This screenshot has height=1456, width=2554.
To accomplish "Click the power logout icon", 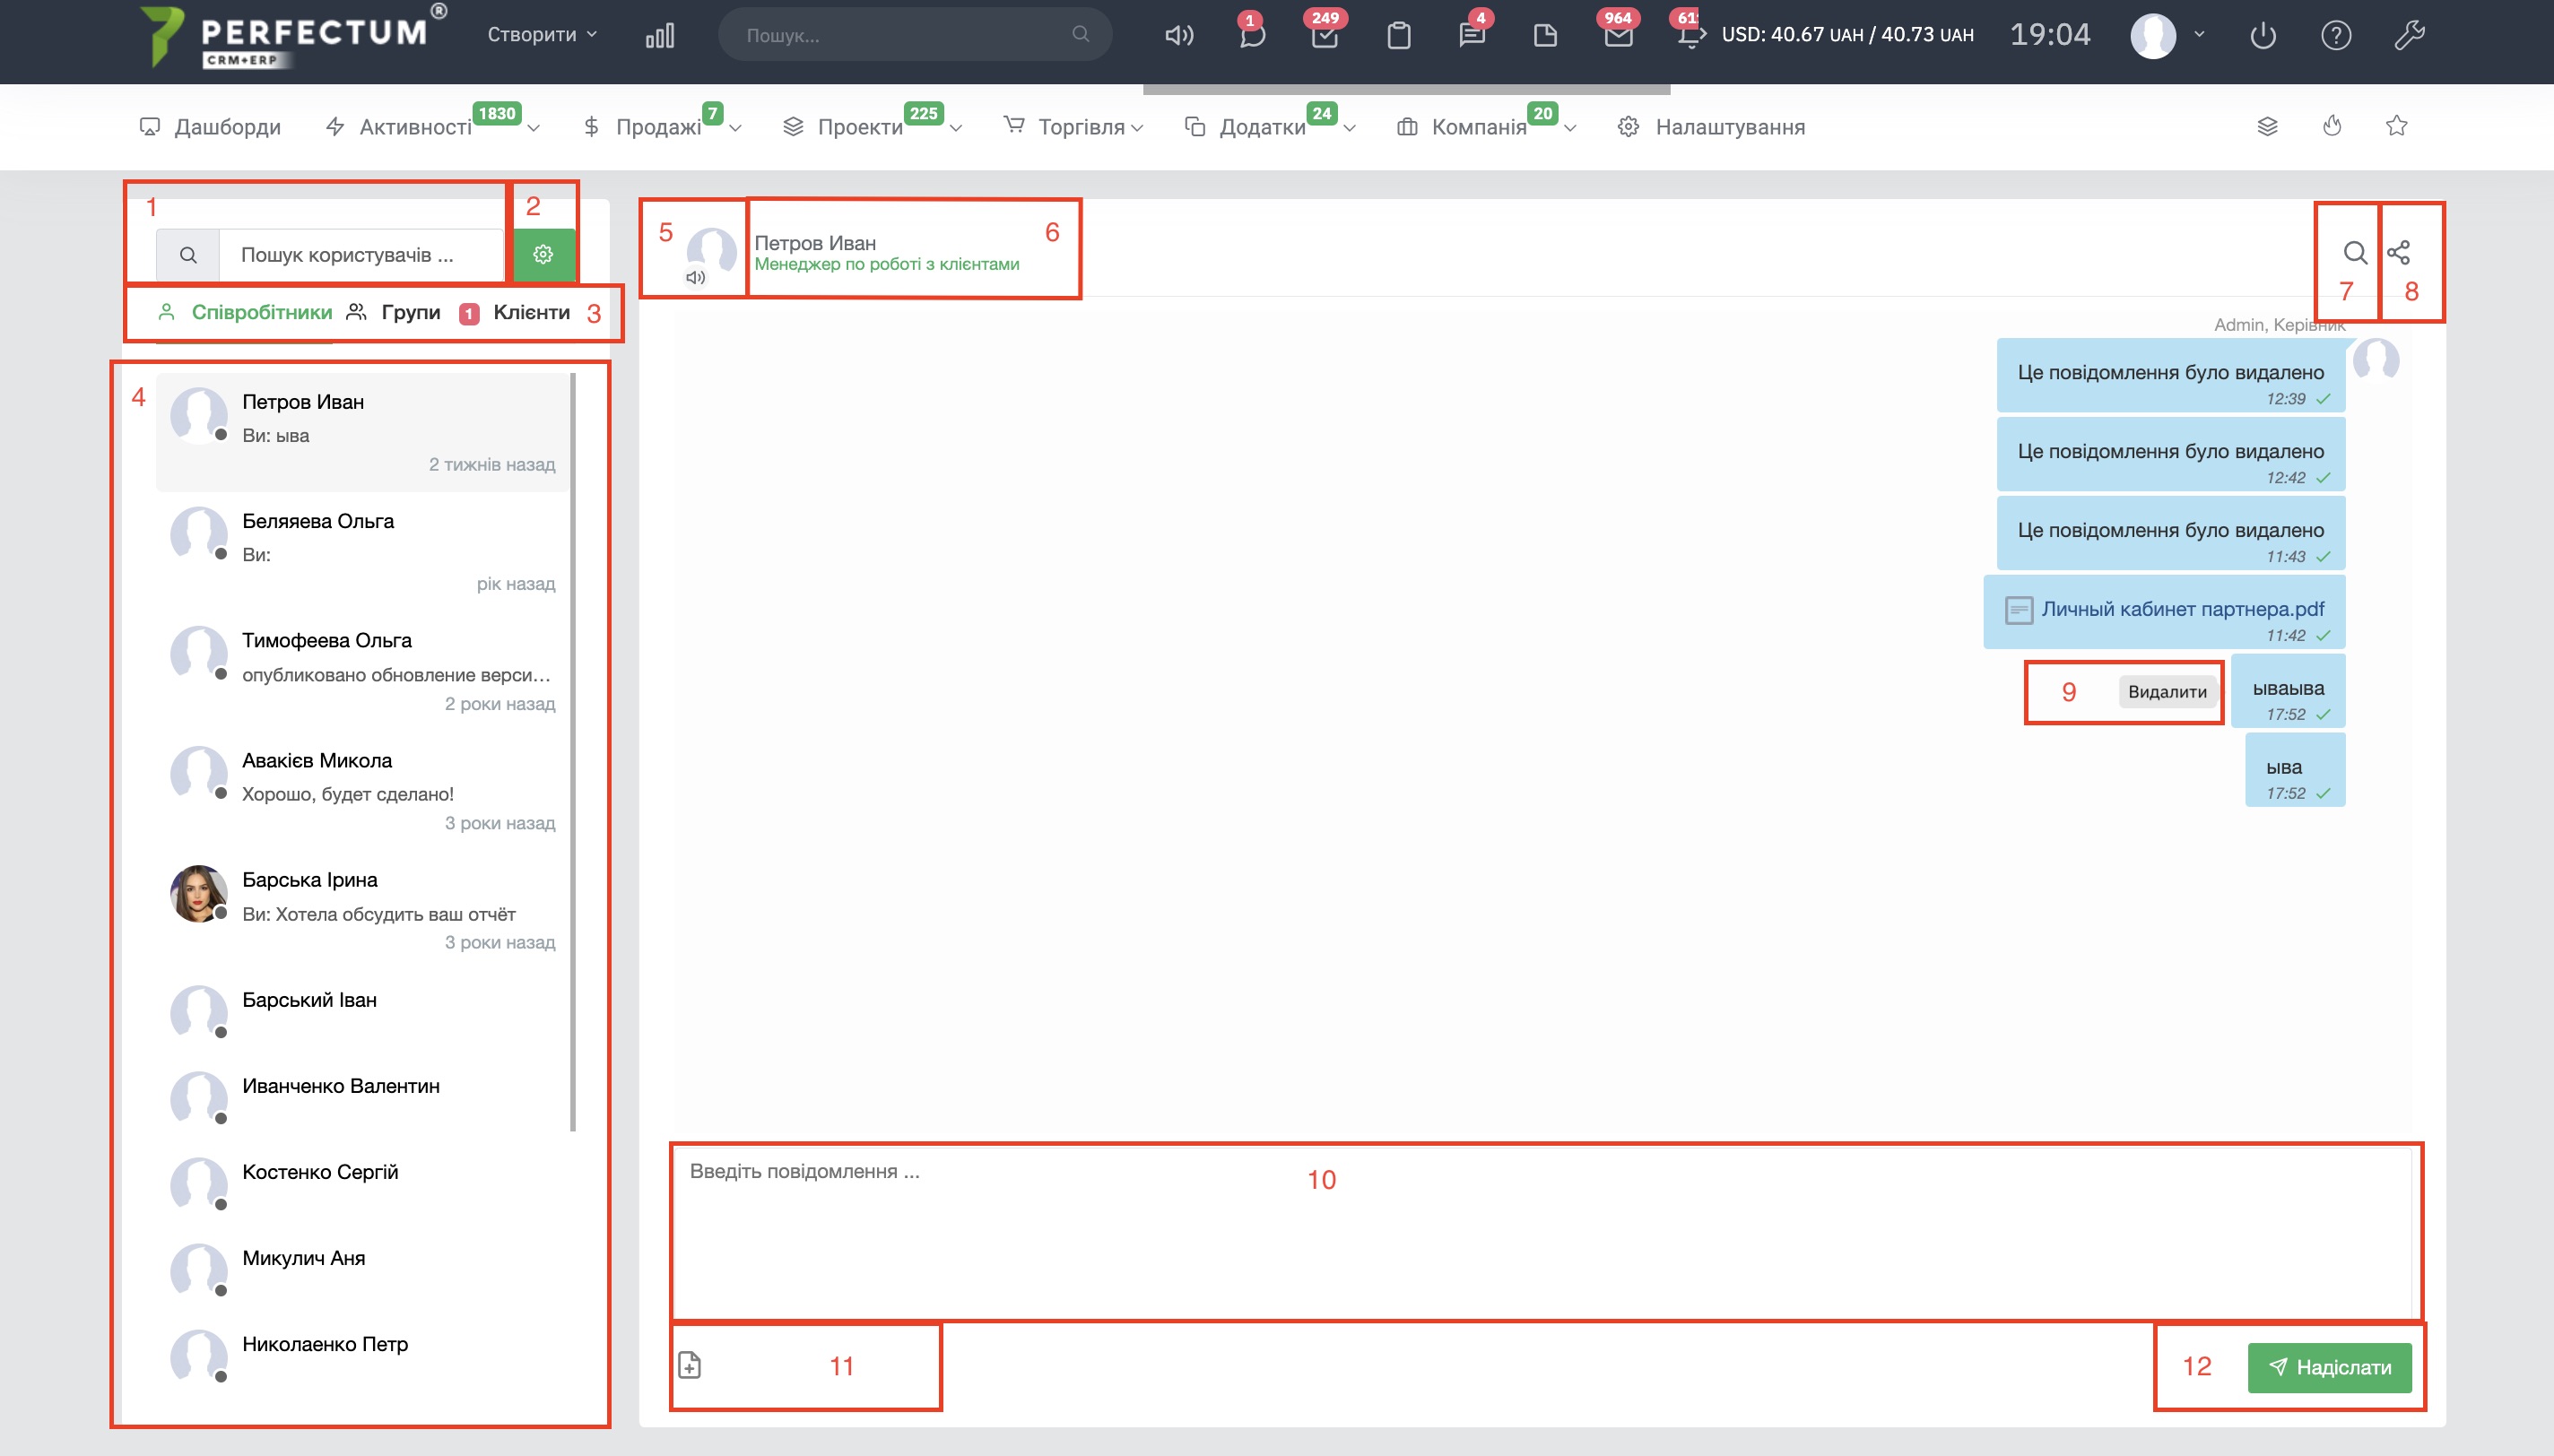I will click(x=2263, y=36).
